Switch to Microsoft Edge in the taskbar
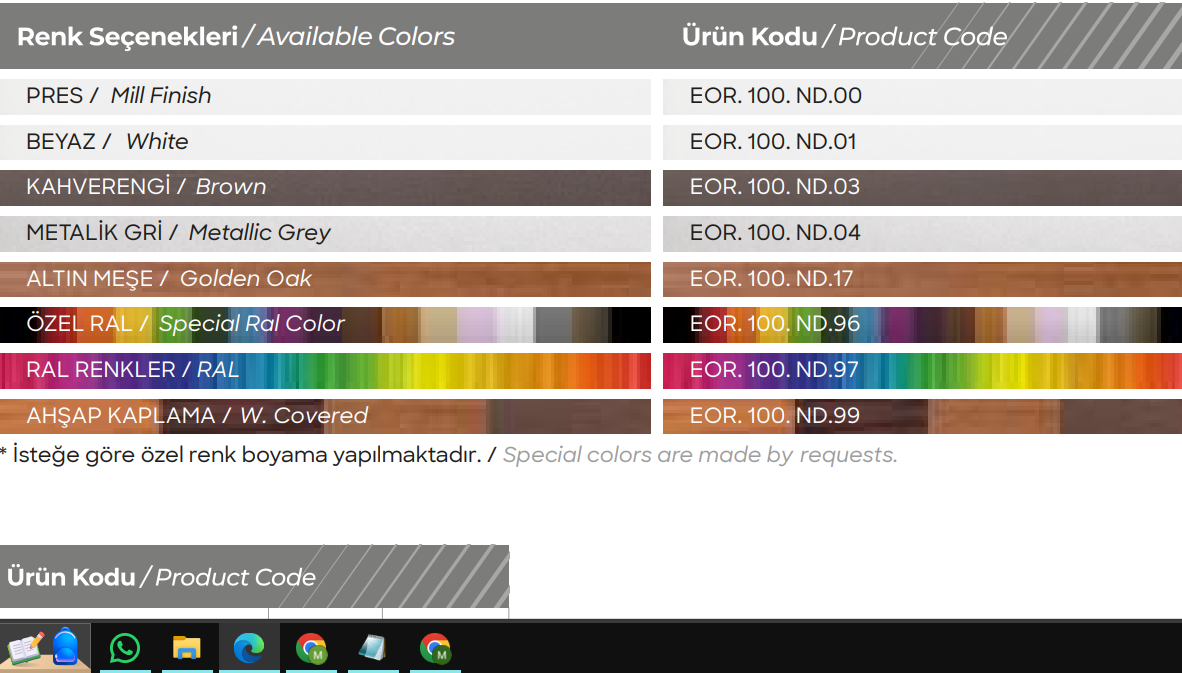 (x=249, y=648)
